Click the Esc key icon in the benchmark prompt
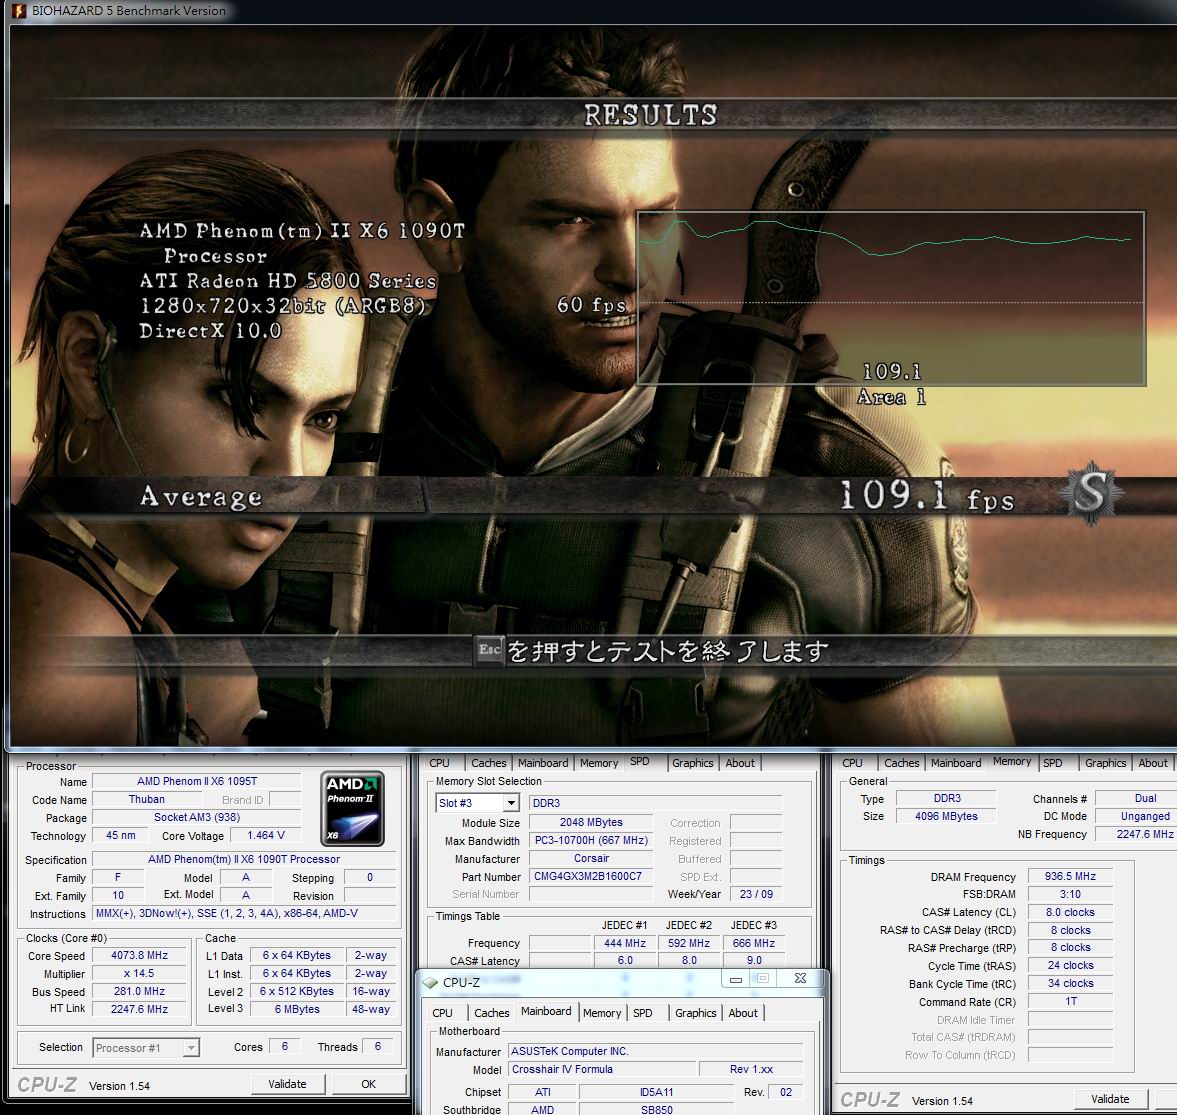 (489, 650)
